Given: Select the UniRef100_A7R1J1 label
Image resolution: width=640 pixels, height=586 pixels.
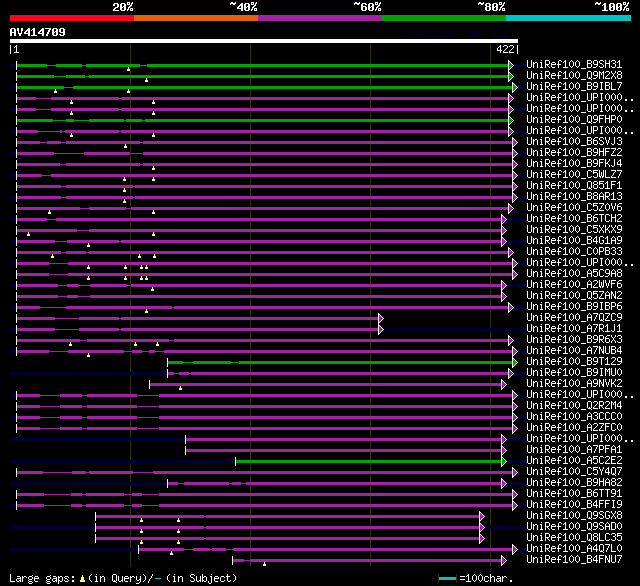Looking at the screenshot, I should tap(574, 329).
